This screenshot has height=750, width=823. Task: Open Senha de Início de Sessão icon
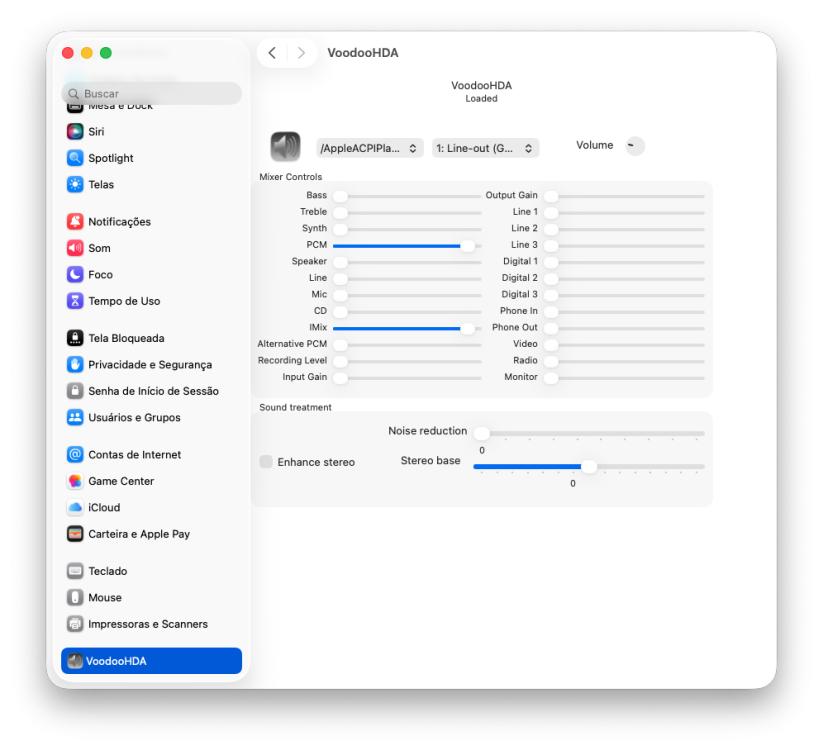[x=75, y=390]
